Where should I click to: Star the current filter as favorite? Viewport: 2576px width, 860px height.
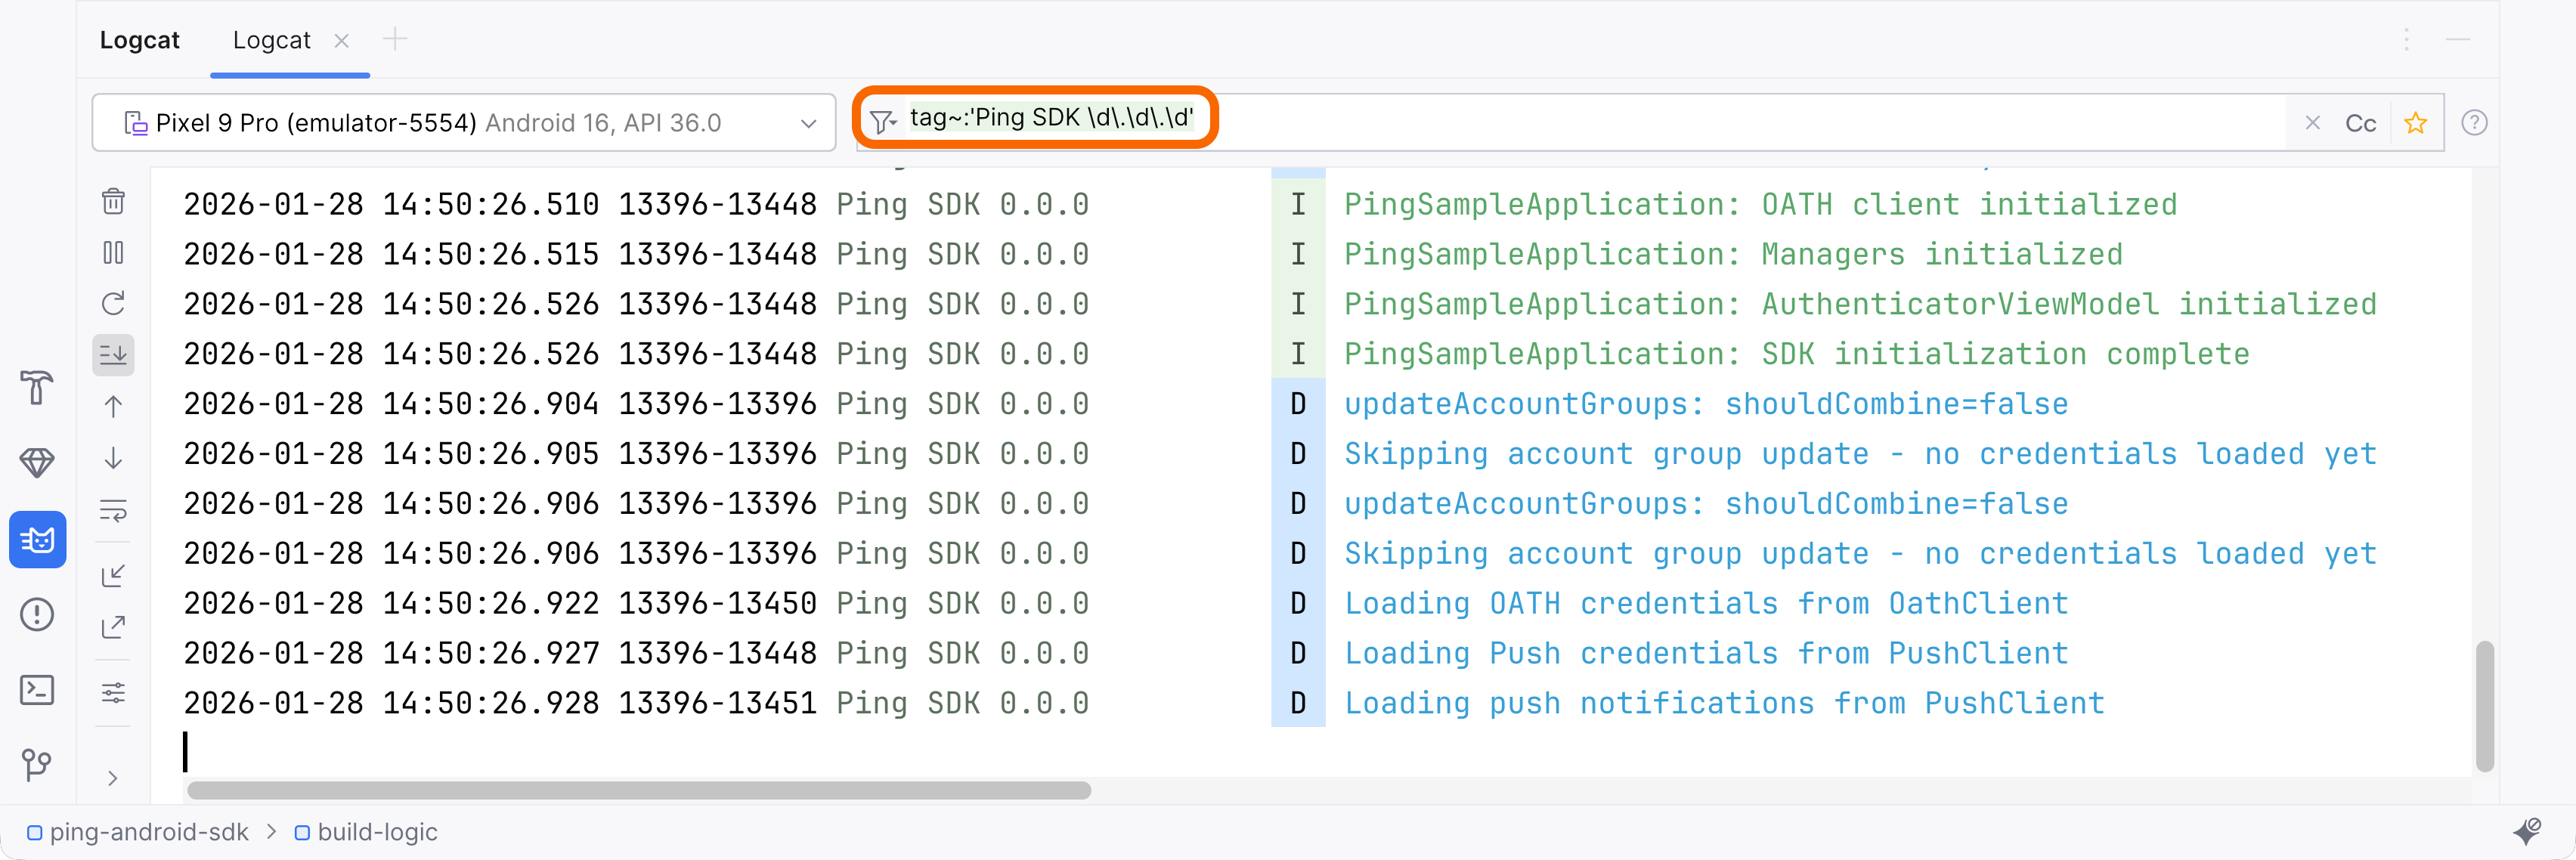(x=2416, y=122)
